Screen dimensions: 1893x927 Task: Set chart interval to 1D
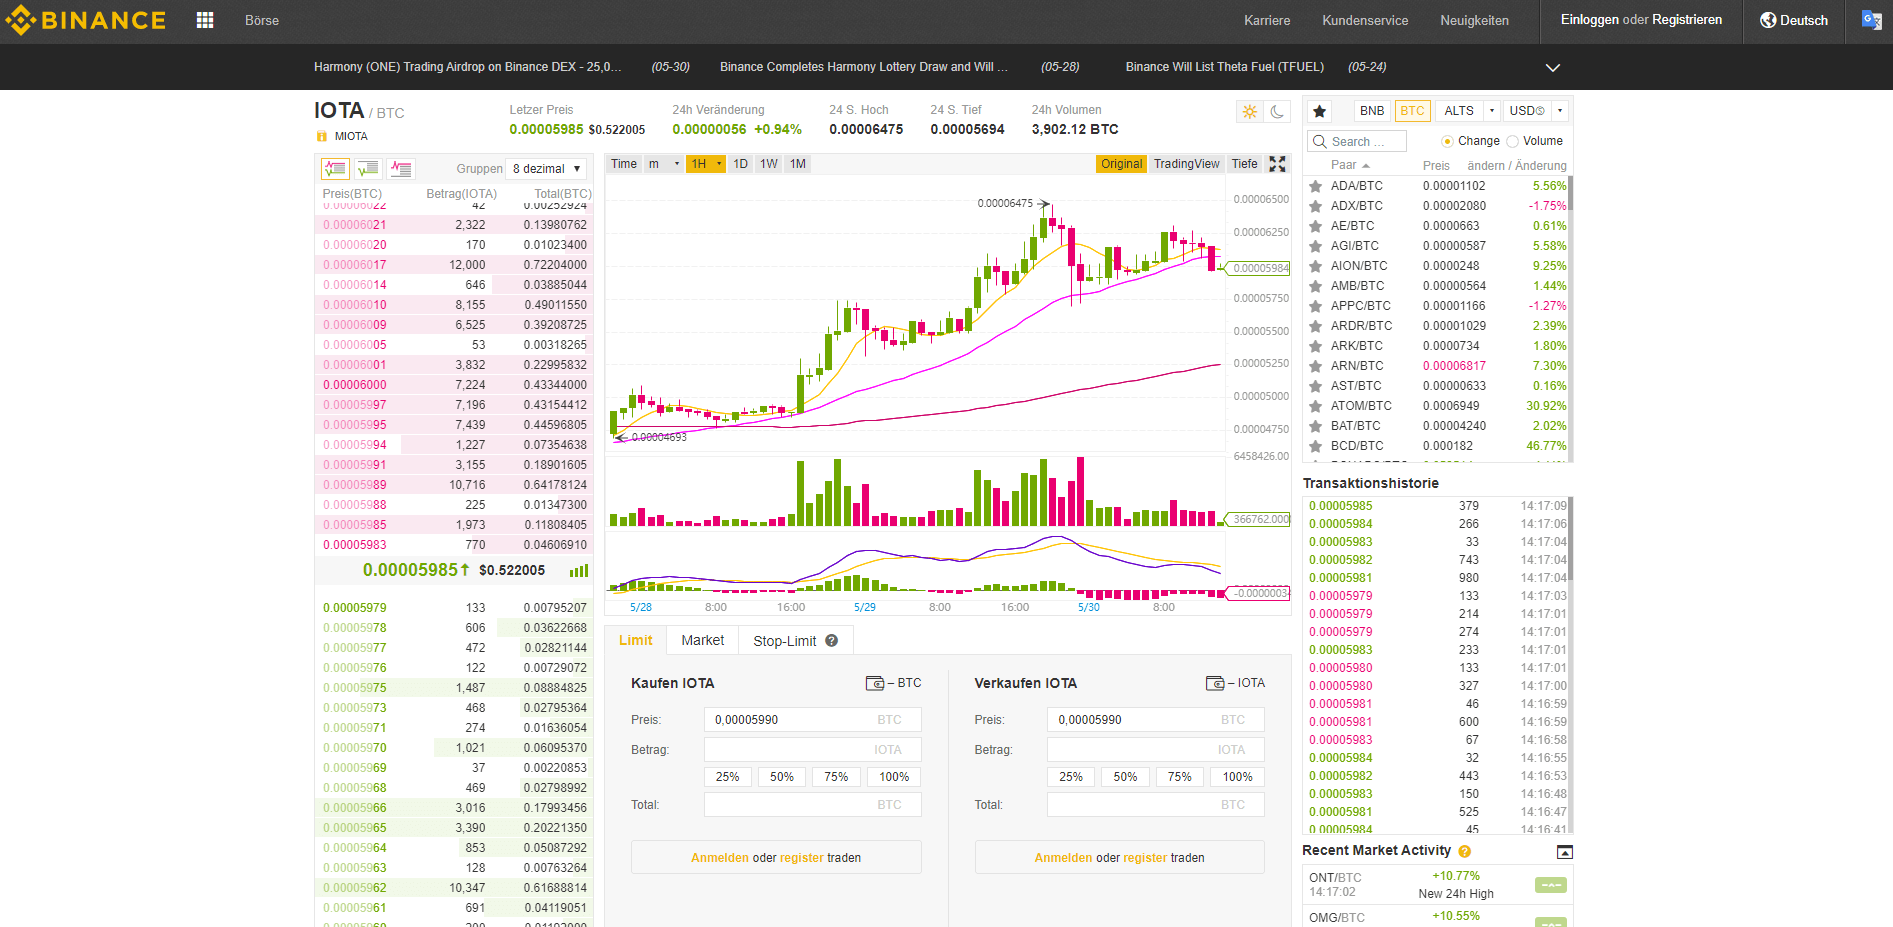coord(740,164)
